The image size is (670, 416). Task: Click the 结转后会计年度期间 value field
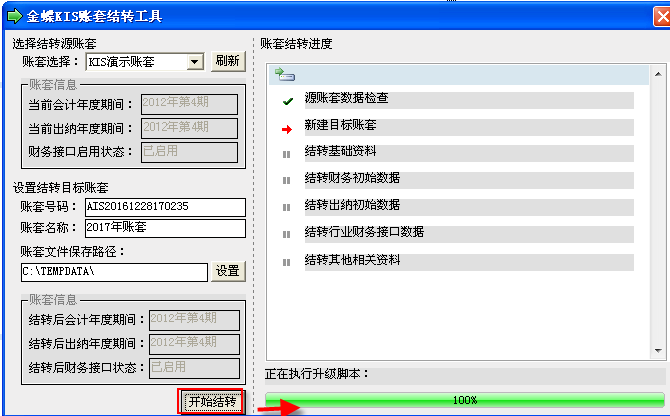point(194,320)
